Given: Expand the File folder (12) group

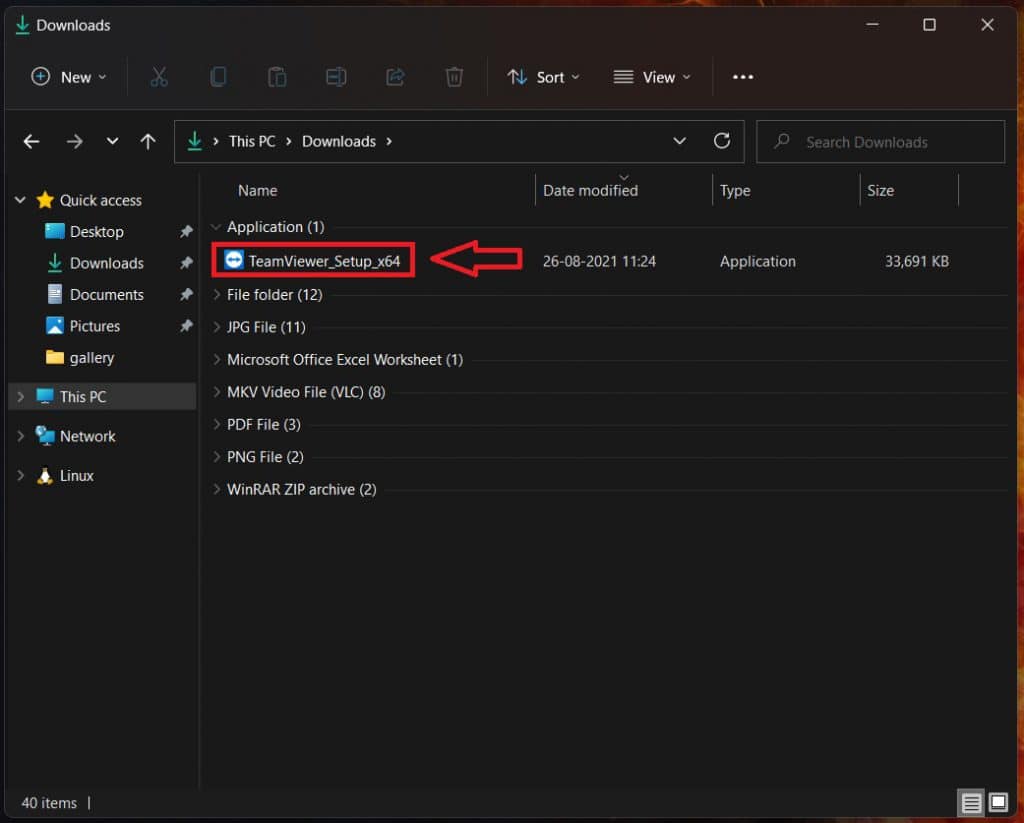Looking at the screenshot, I should point(216,295).
